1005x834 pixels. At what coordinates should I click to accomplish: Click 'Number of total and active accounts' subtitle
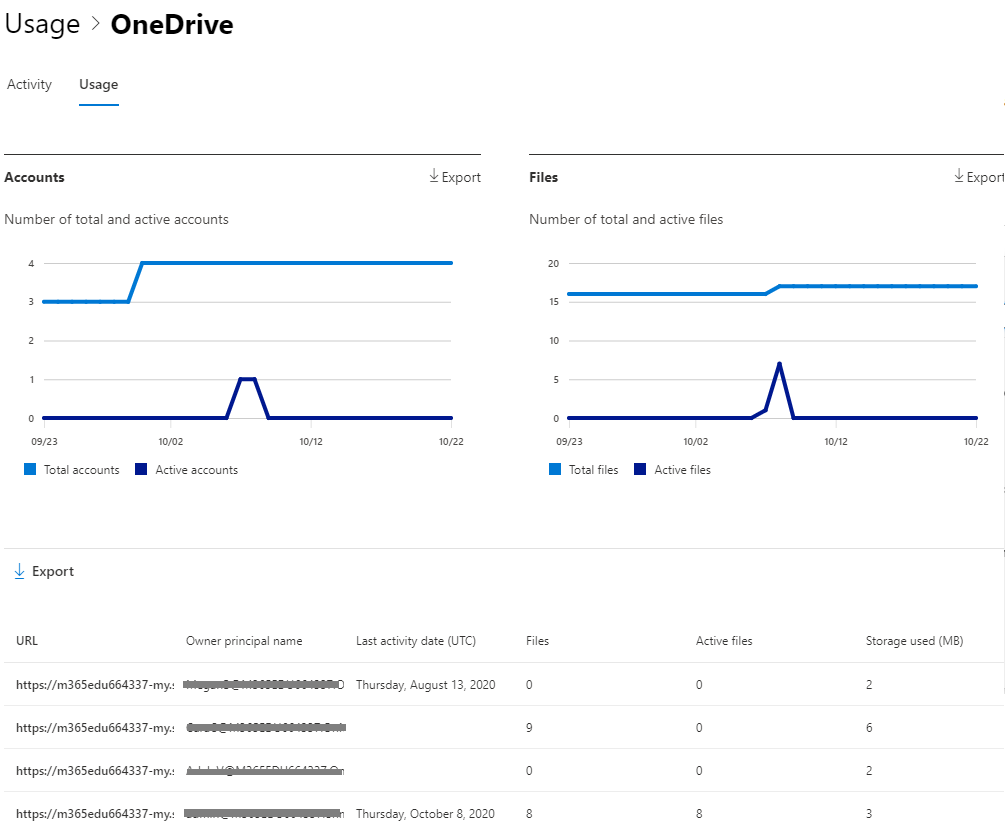point(117,219)
